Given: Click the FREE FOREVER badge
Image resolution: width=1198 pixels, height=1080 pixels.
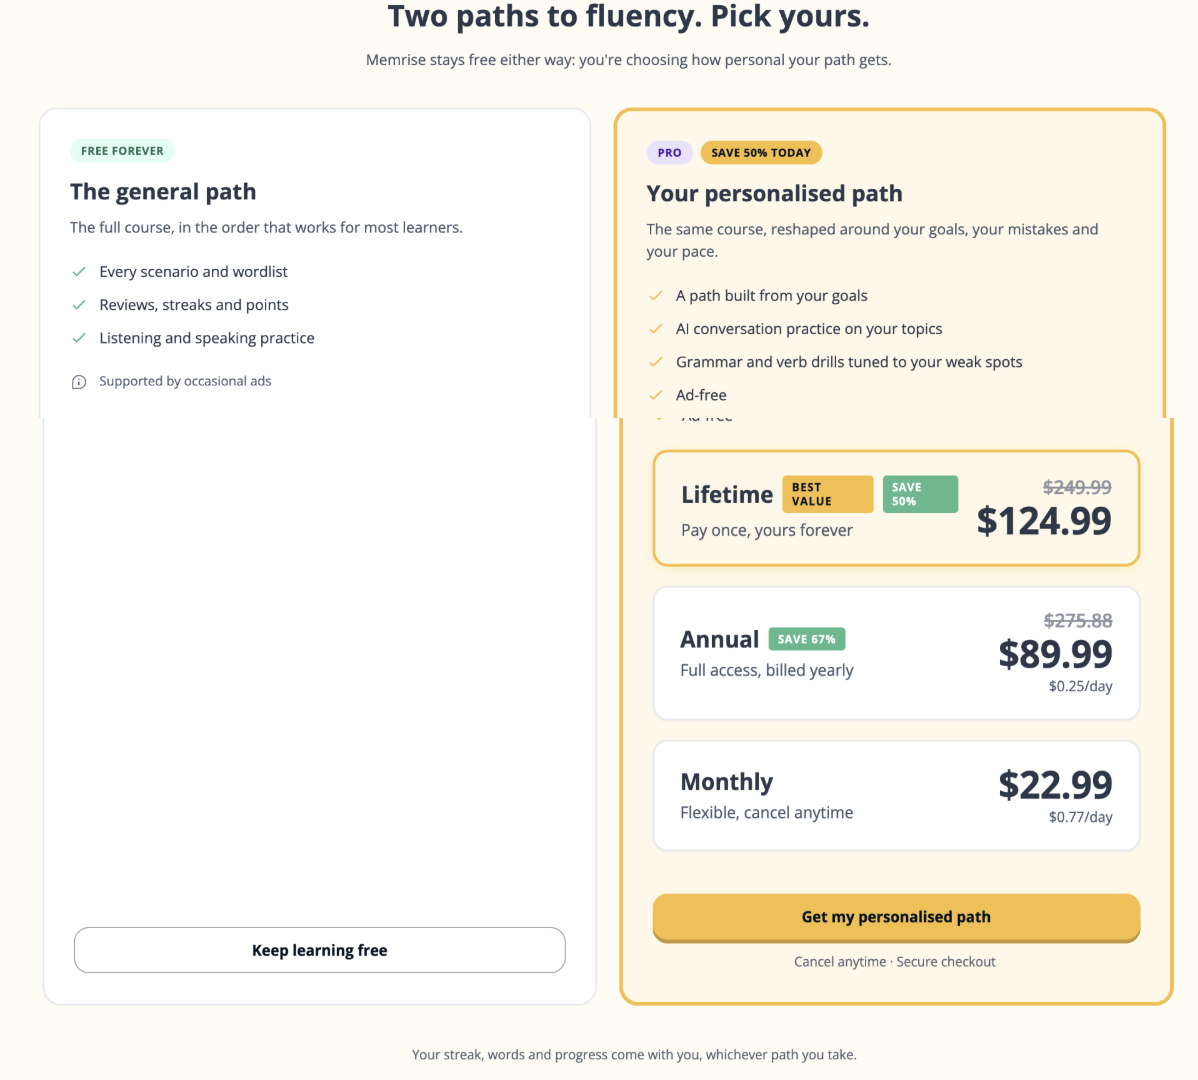Looking at the screenshot, I should click(122, 151).
